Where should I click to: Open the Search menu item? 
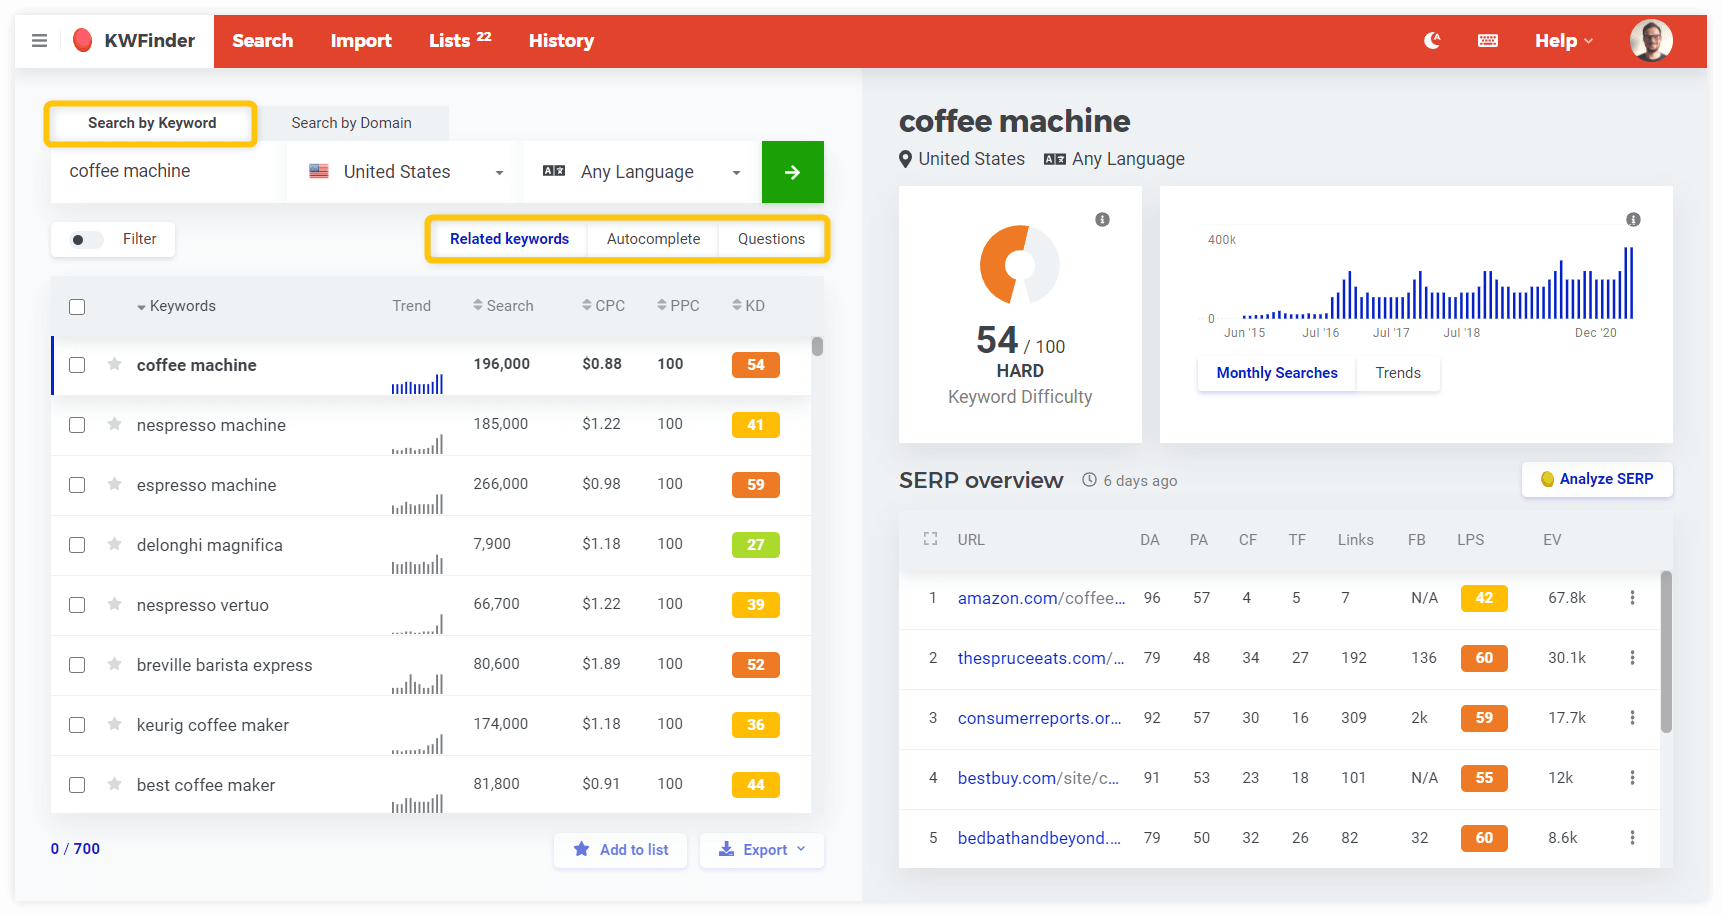[x=263, y=41]
